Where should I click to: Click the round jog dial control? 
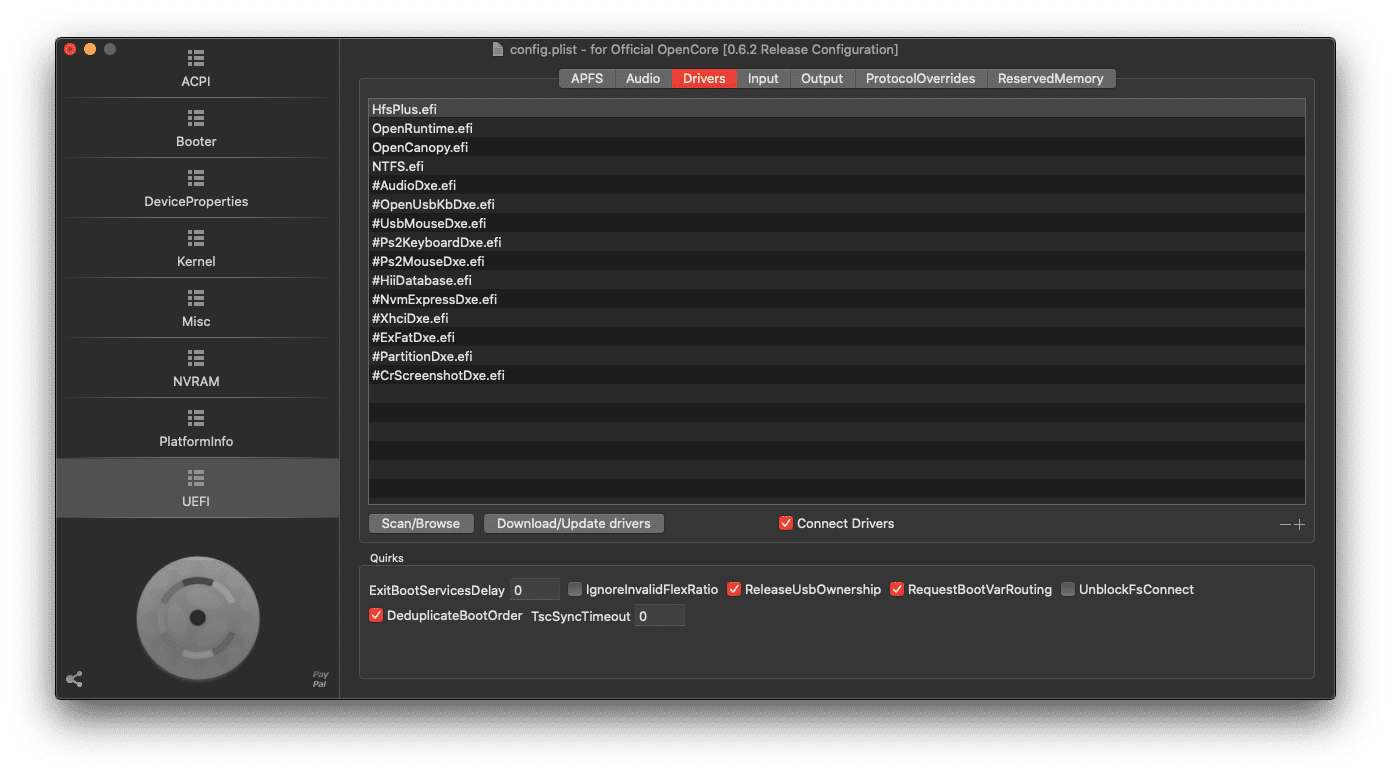(198, 618)
